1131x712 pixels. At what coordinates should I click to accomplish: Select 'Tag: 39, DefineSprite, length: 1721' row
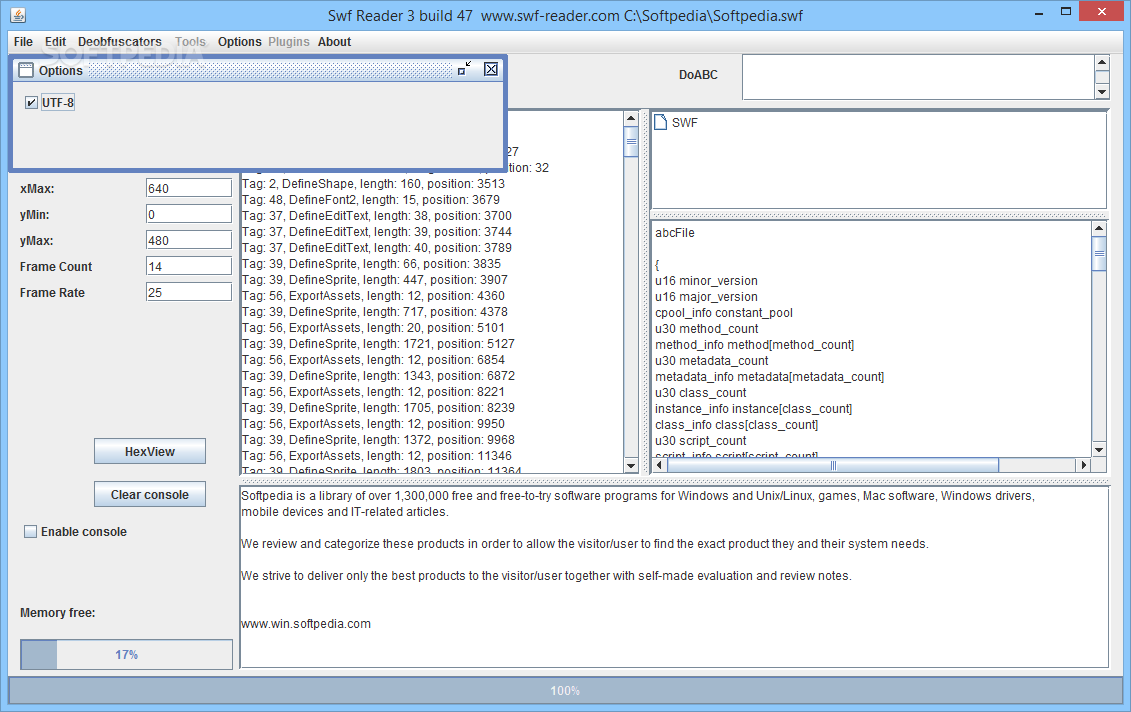click(x=378, y=343)
